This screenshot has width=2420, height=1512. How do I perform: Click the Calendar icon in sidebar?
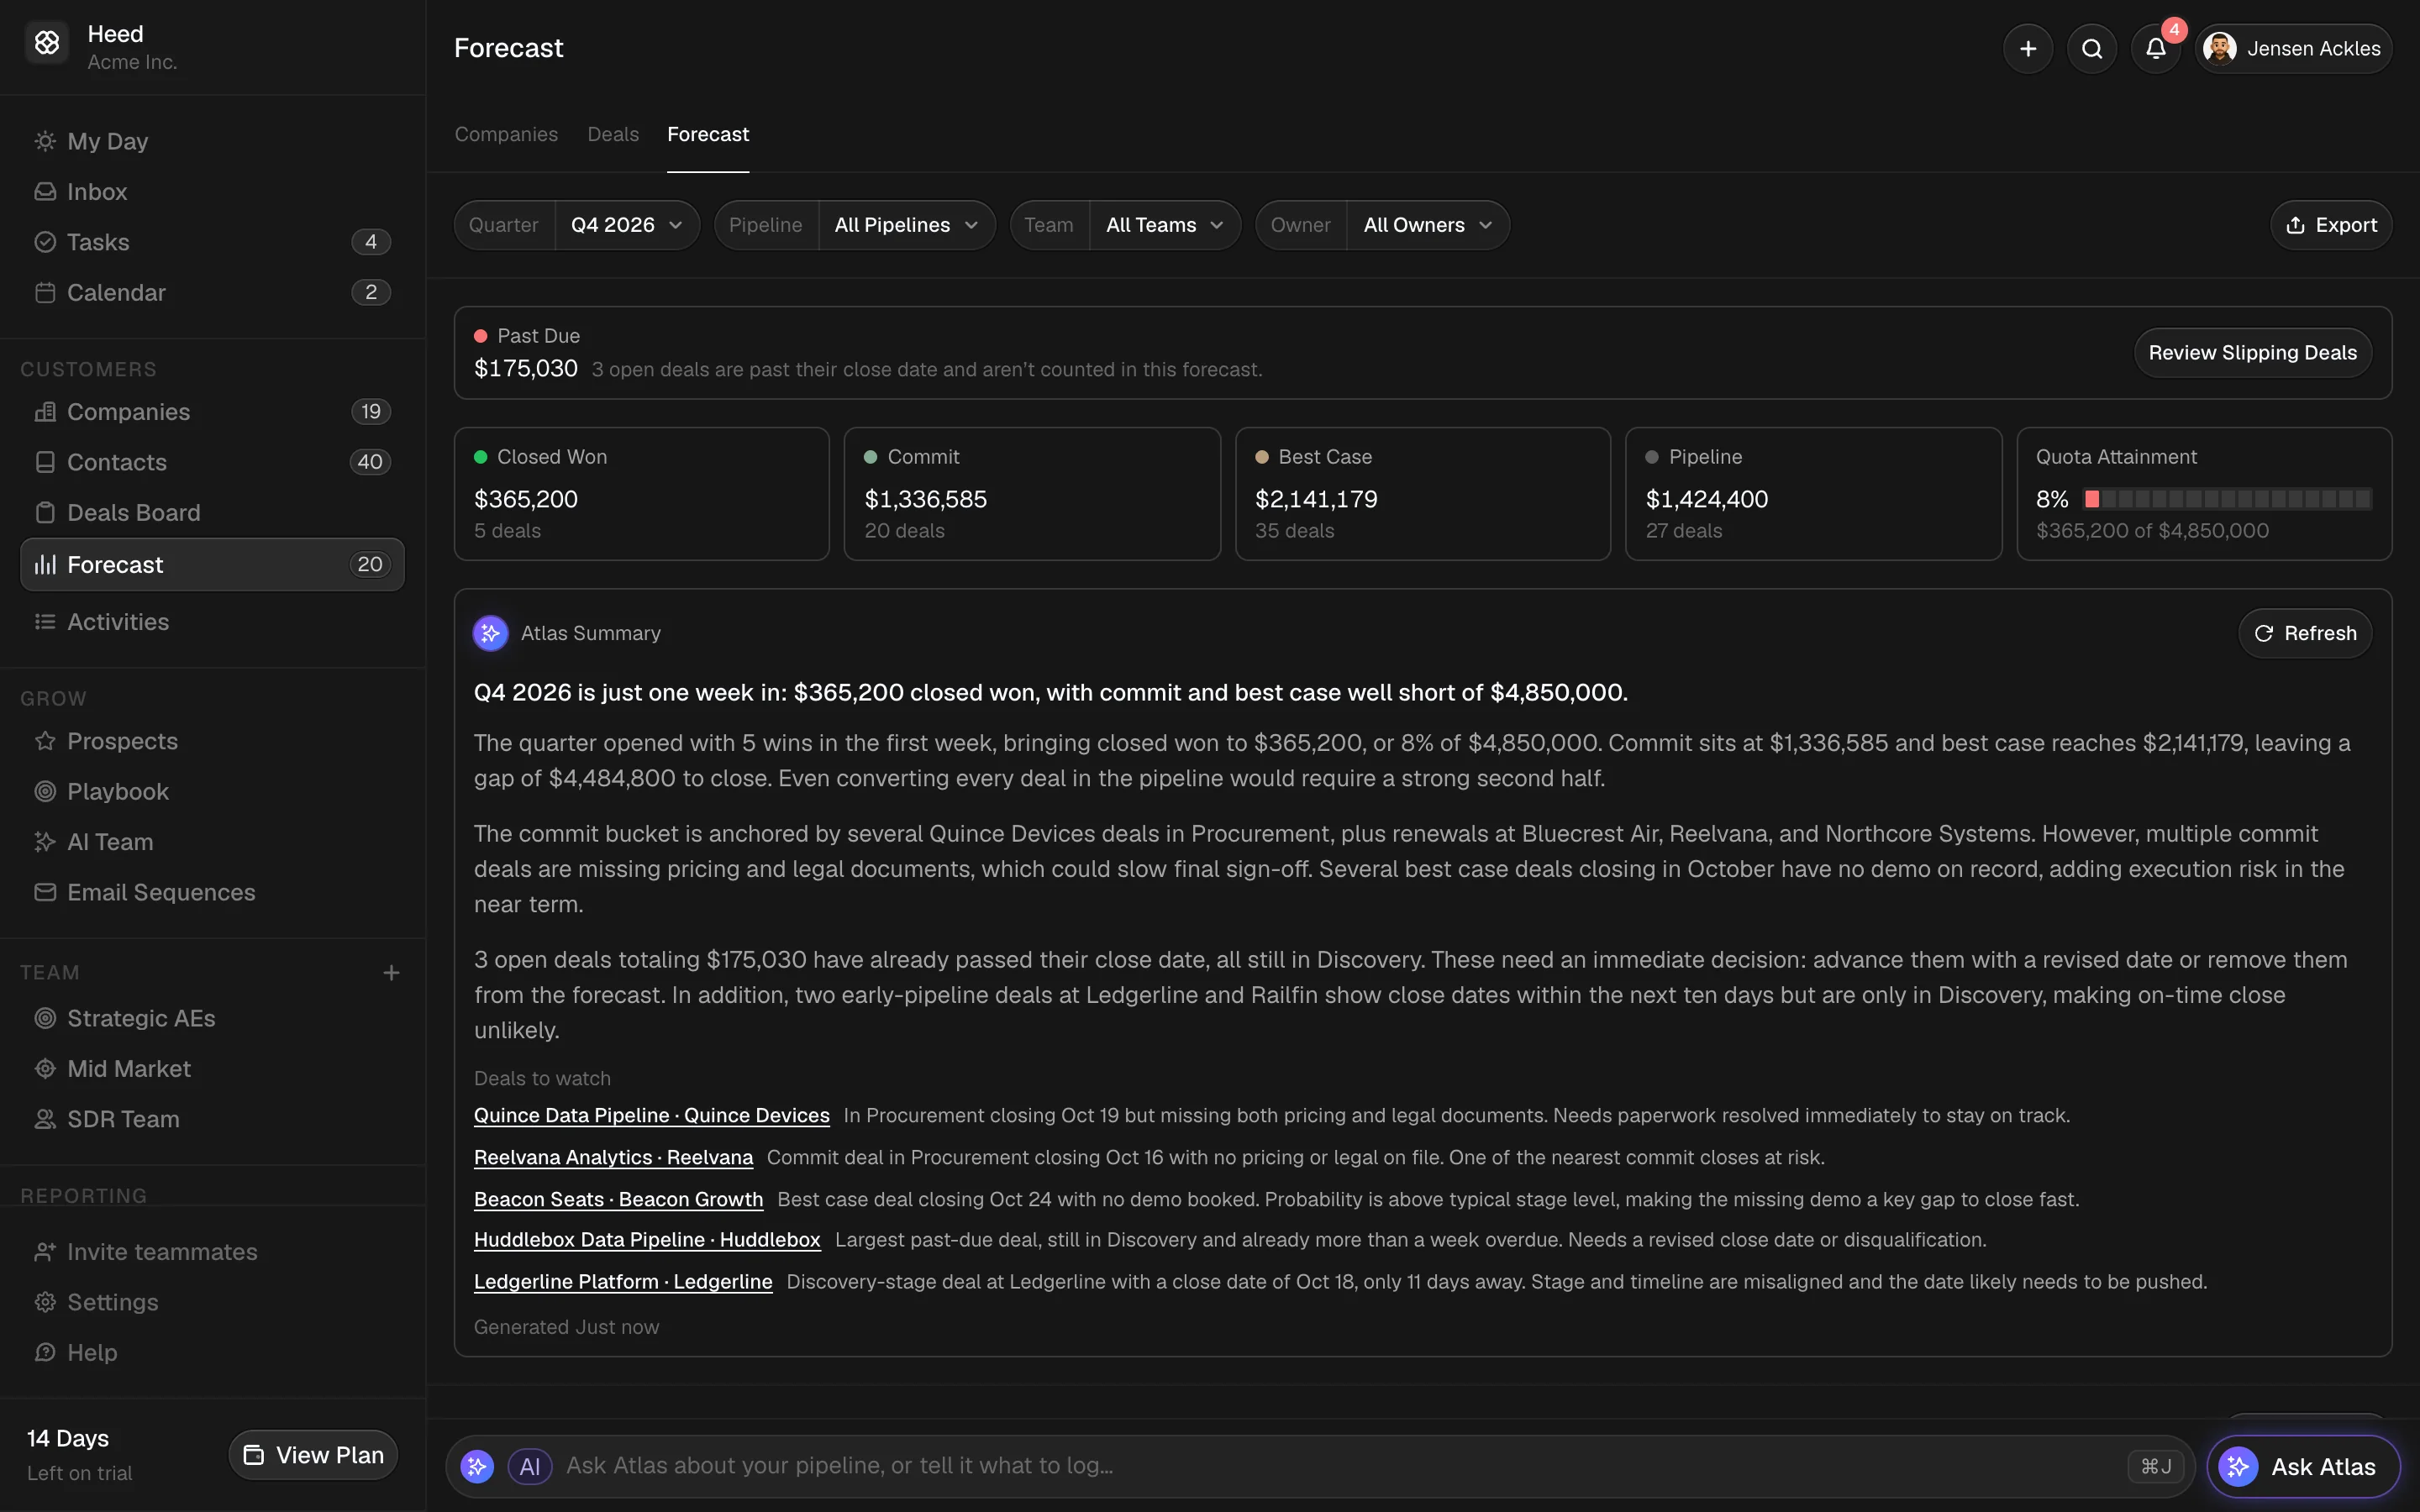pos(45,292)
